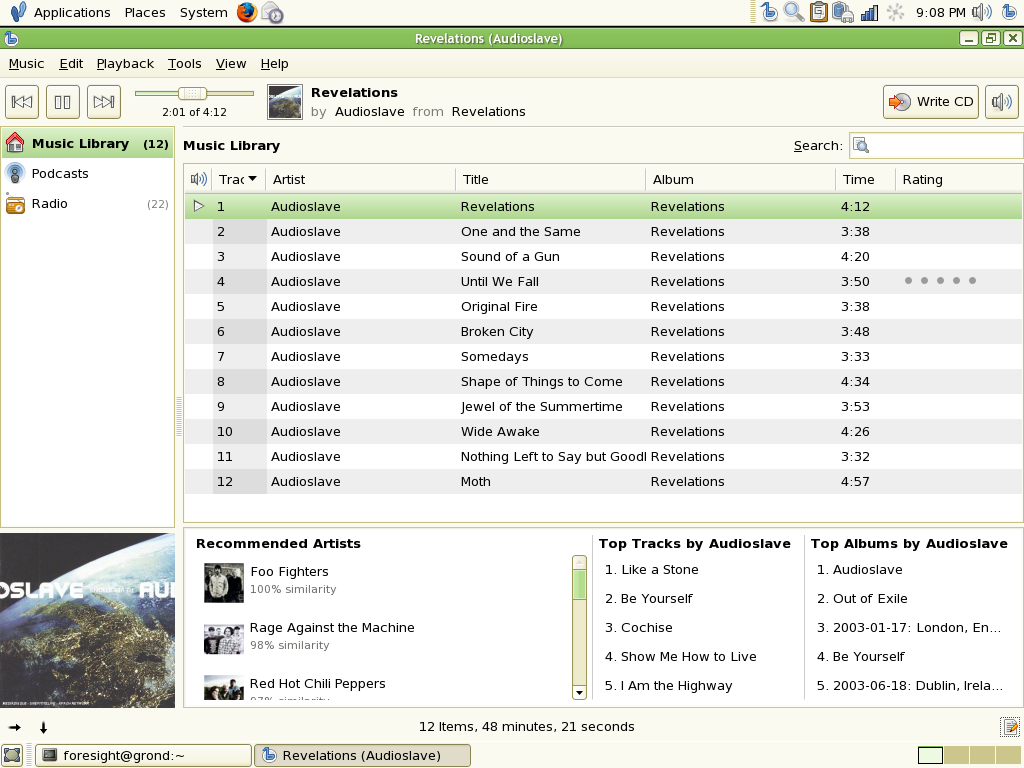Skip to the previous track
This screenshot has width=1024, height=768.
[x=22, y=102]
